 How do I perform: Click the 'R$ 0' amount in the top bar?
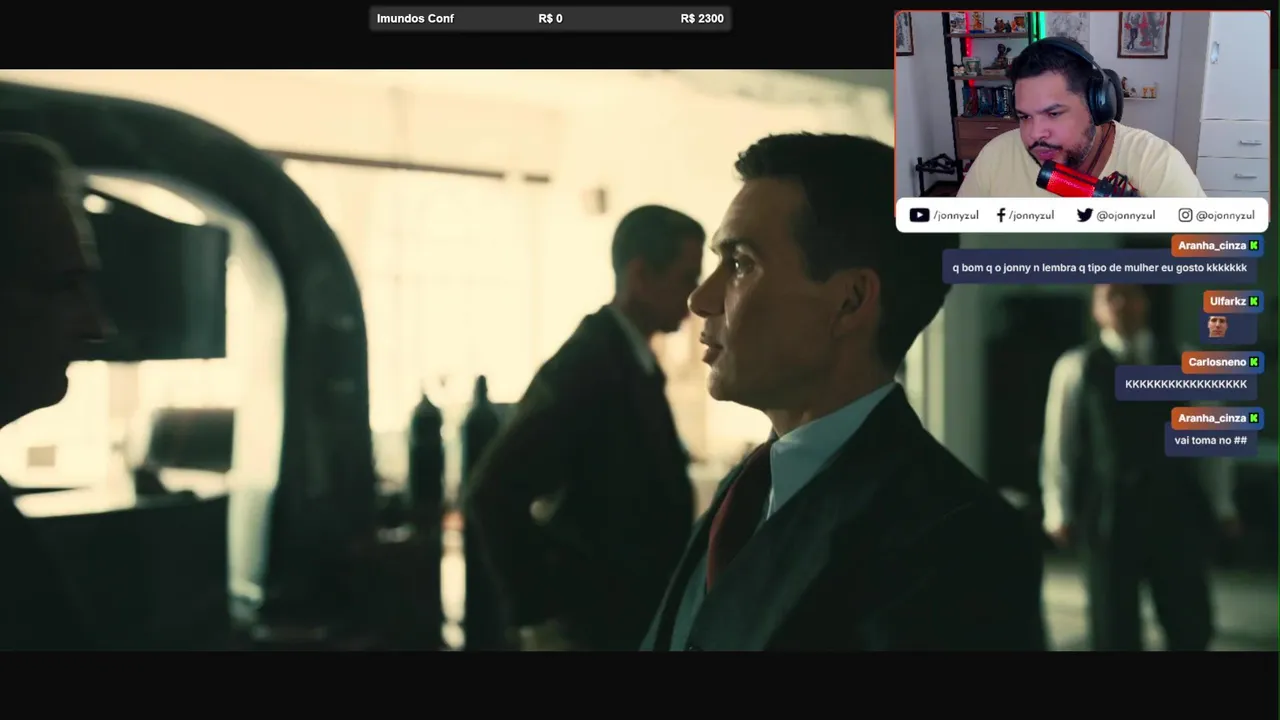(x=550, y=19)
